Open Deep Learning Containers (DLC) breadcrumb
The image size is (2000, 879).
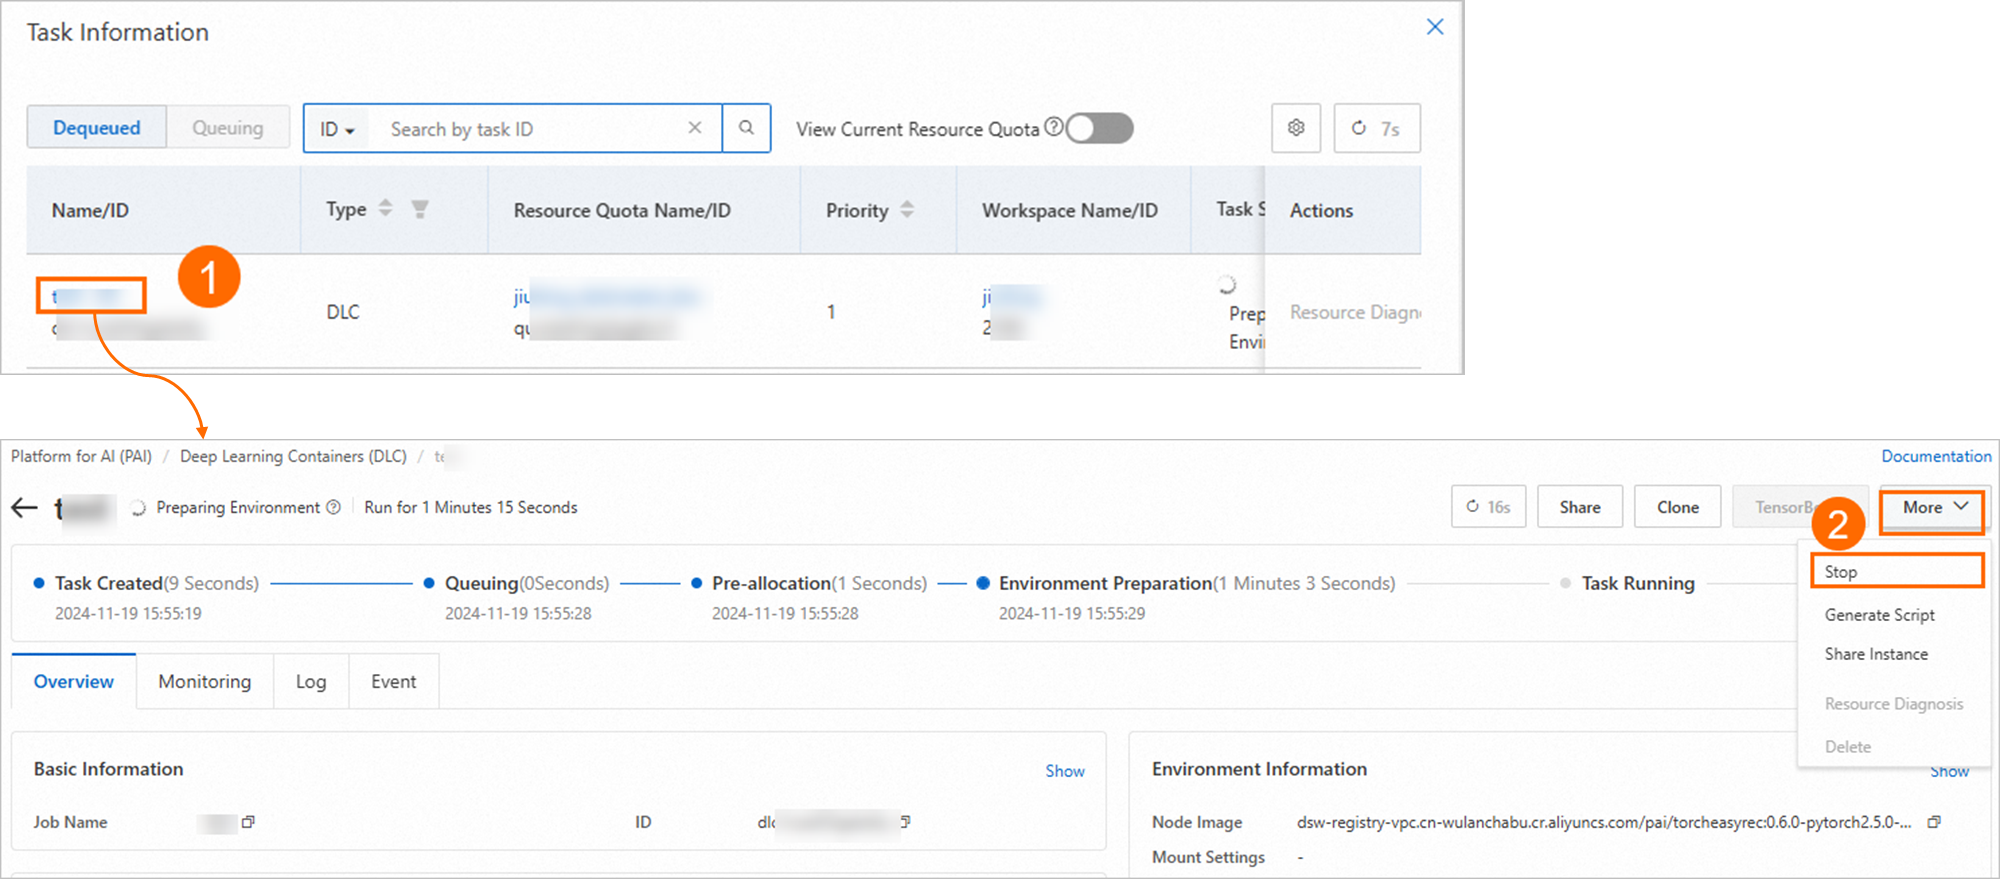pos(293,456)
